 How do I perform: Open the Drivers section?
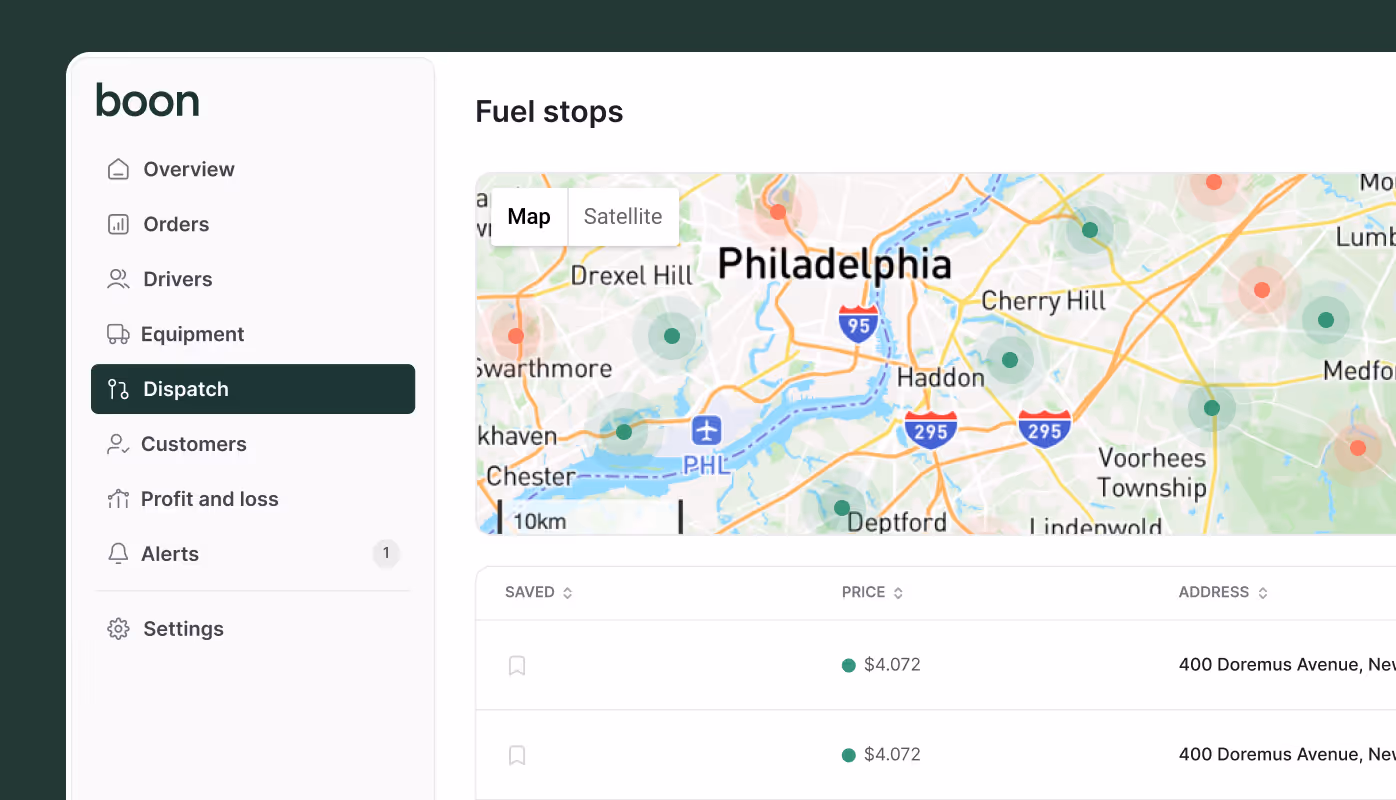pyautogui.click(x=253, y=279)
